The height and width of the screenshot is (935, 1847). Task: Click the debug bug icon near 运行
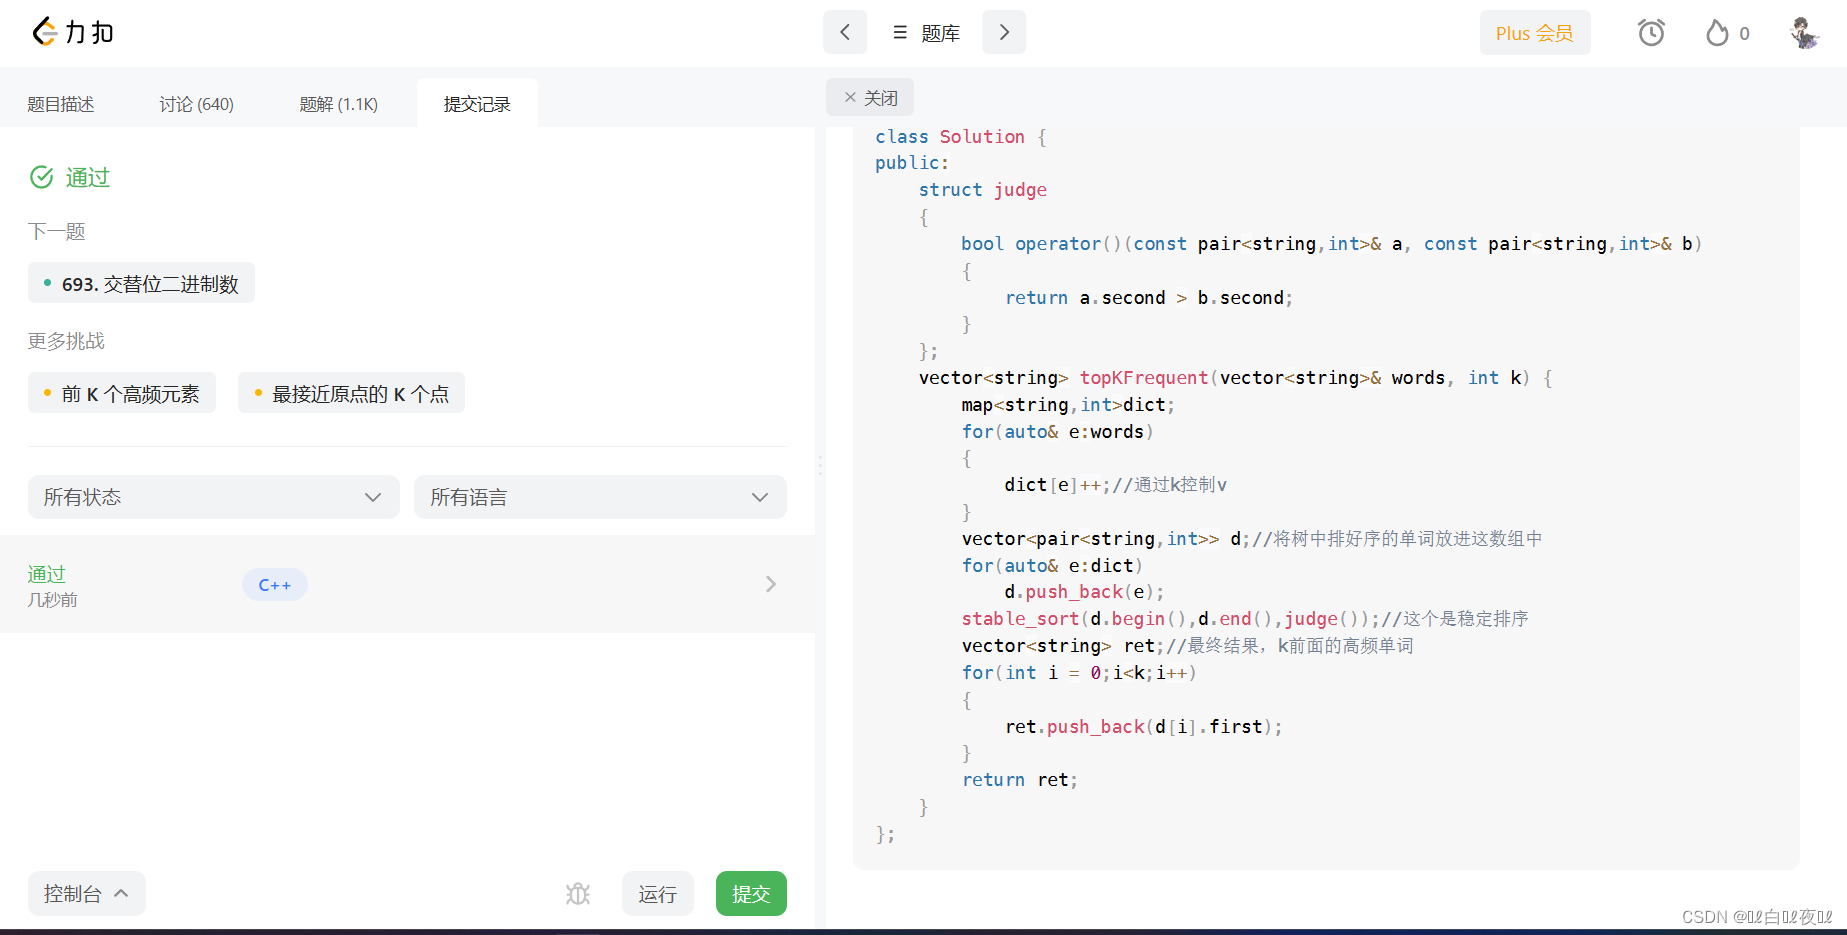578,893
